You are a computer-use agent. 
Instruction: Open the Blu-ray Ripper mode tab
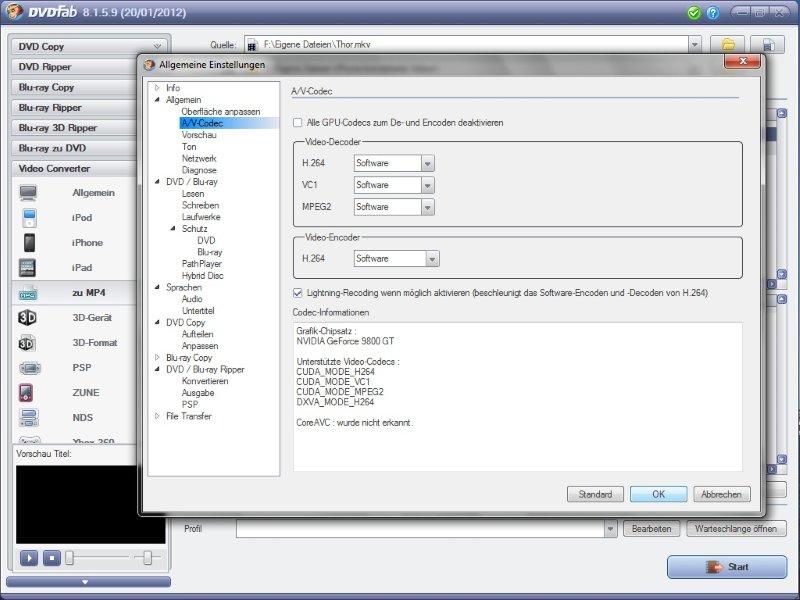88,107
